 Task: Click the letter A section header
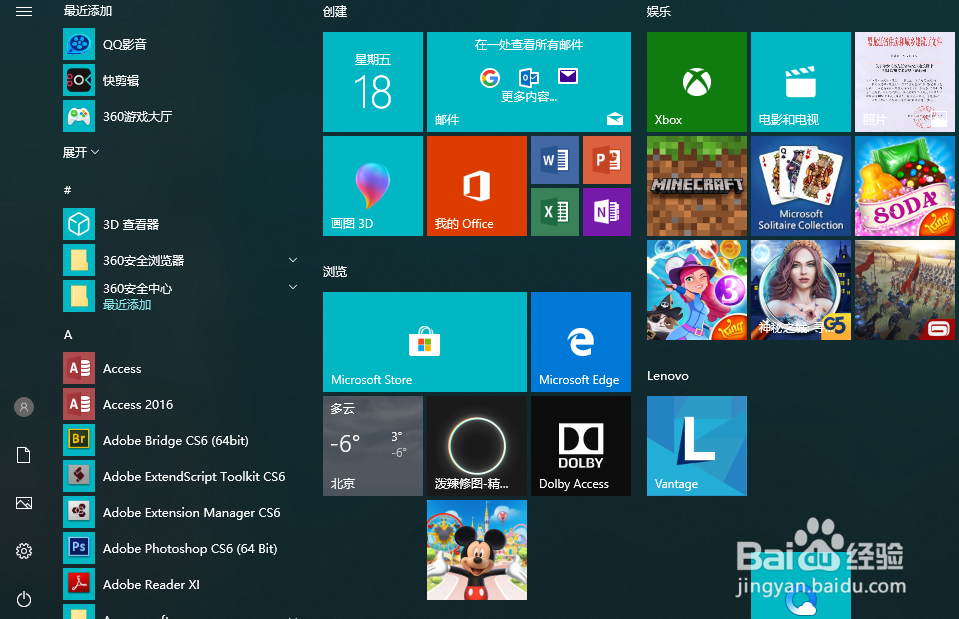68,335
